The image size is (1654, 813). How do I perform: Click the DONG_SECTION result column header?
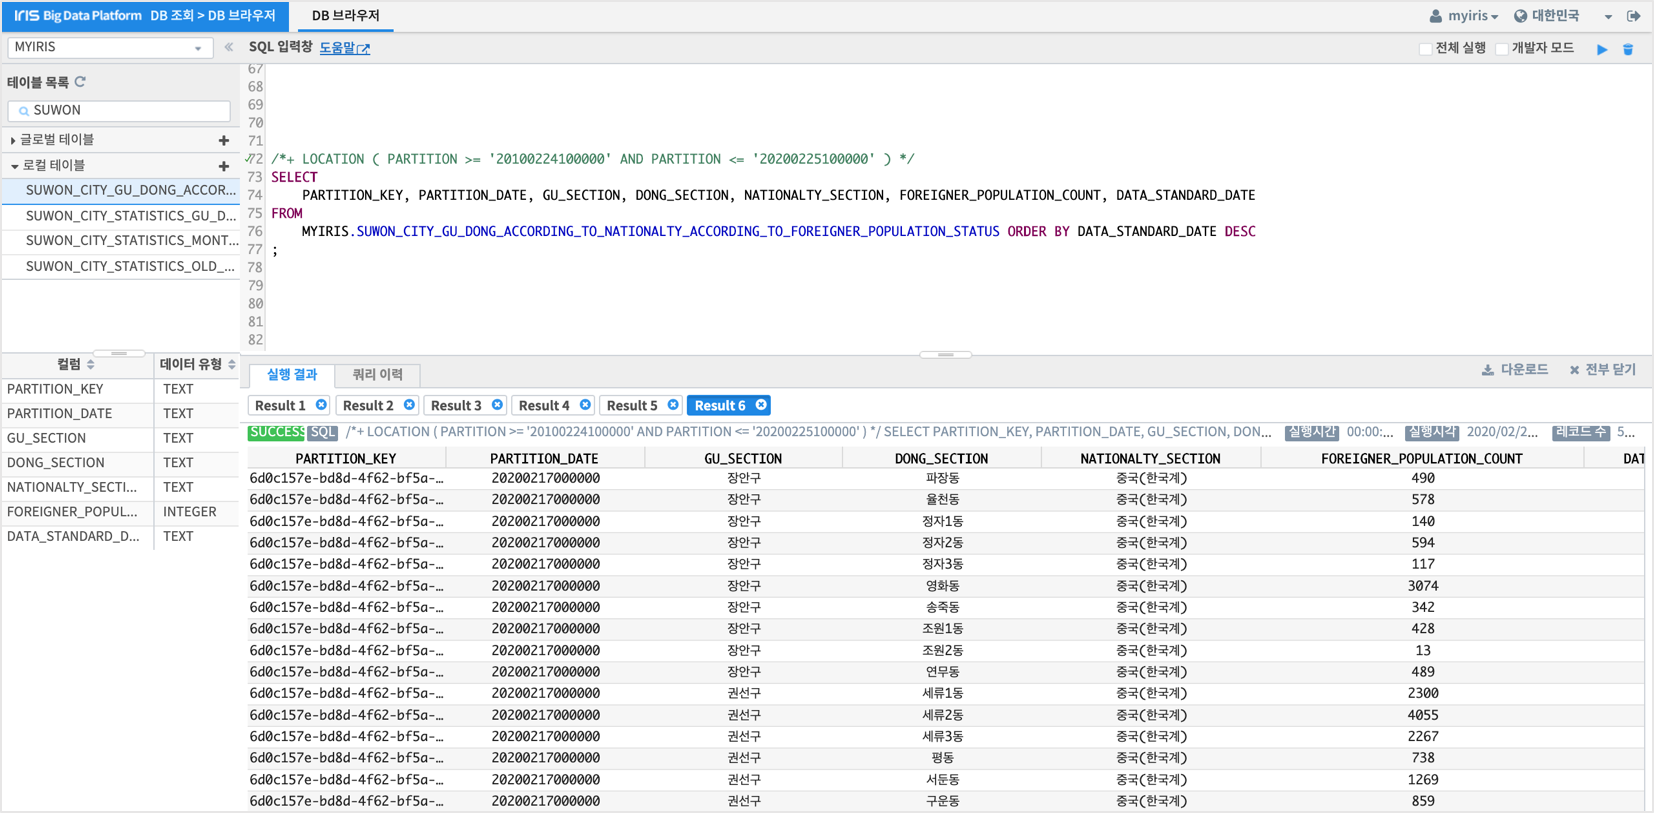941,459
